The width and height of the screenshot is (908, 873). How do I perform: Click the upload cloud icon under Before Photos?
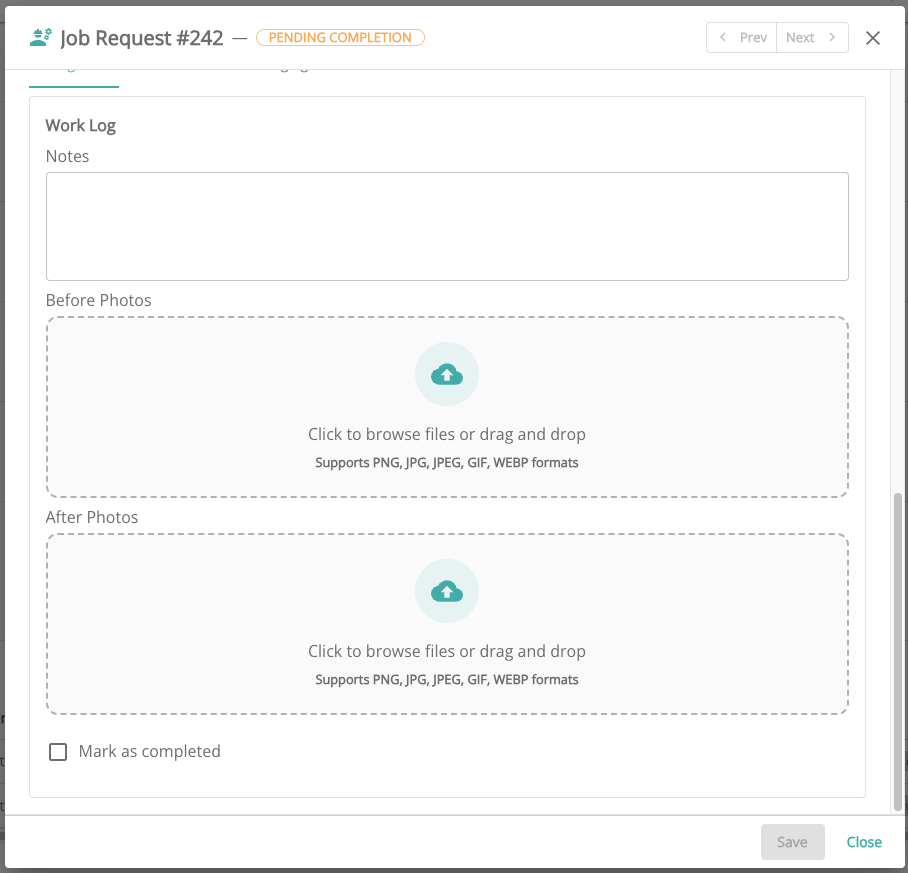coord(447,374)
